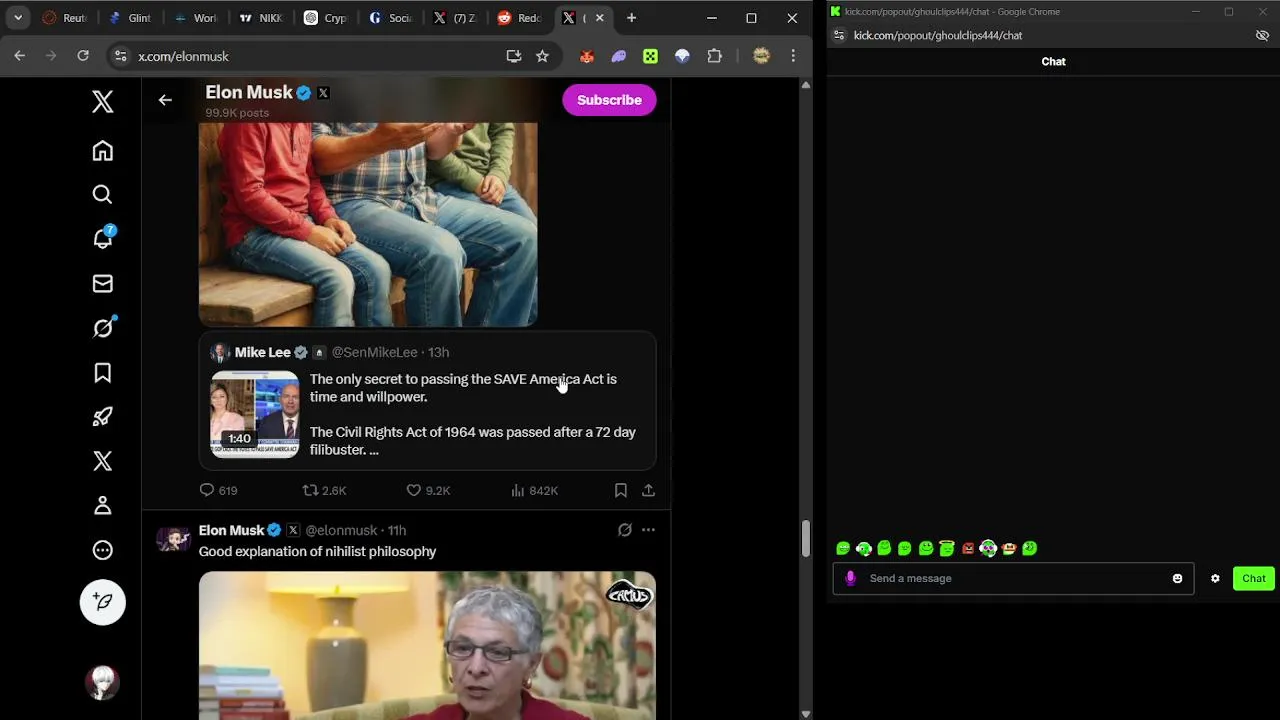
Task: Switch to the Glint tab
Action: (130, 18)
